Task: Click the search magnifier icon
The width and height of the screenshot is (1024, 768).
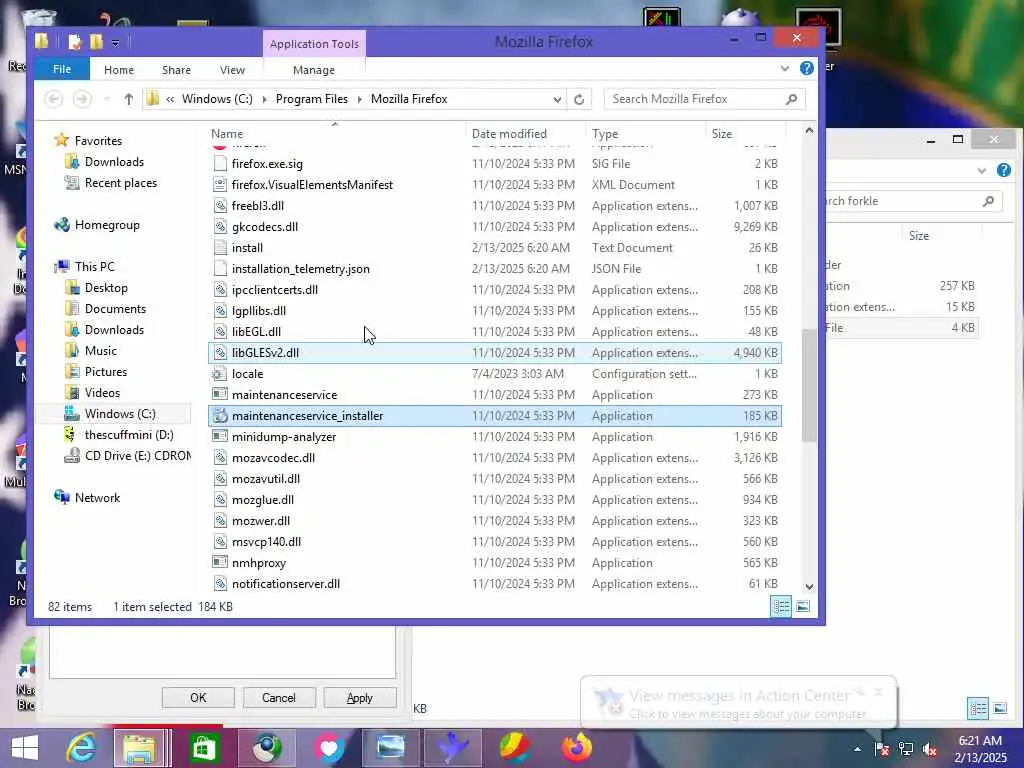Action: click(x=792, y=99)
